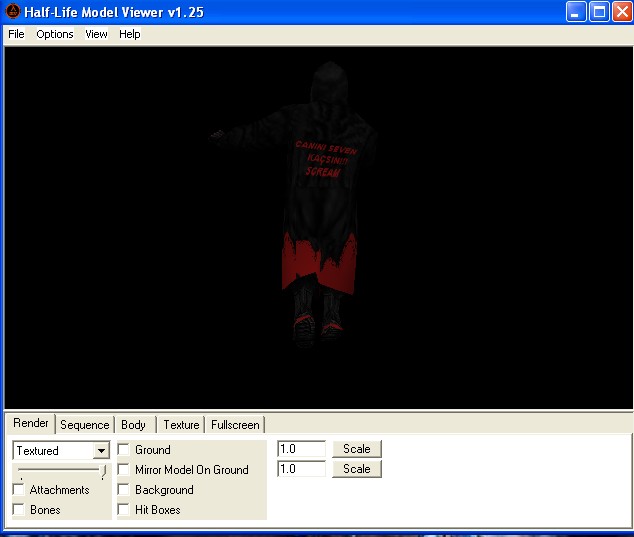Switch to the Texture tab
The height and width of the screenshot is (537, 634).
pyautogui.click(x=181, y=425)
